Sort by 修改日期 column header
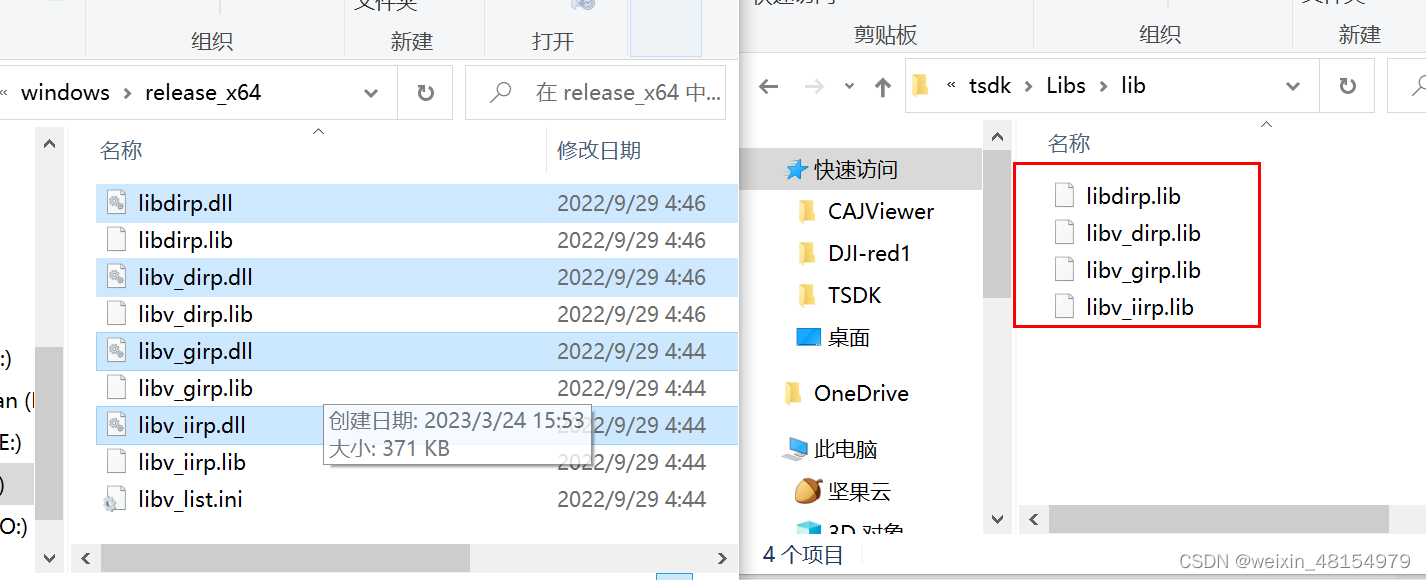Screen dimensions: 1426x580 (599, 151)
